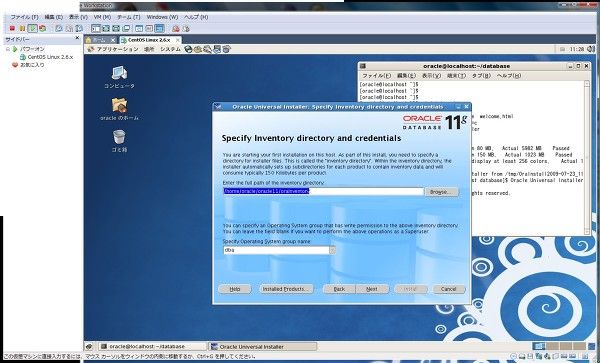Open the 表示 (V) menu in VMware

[x=78, y=17]
